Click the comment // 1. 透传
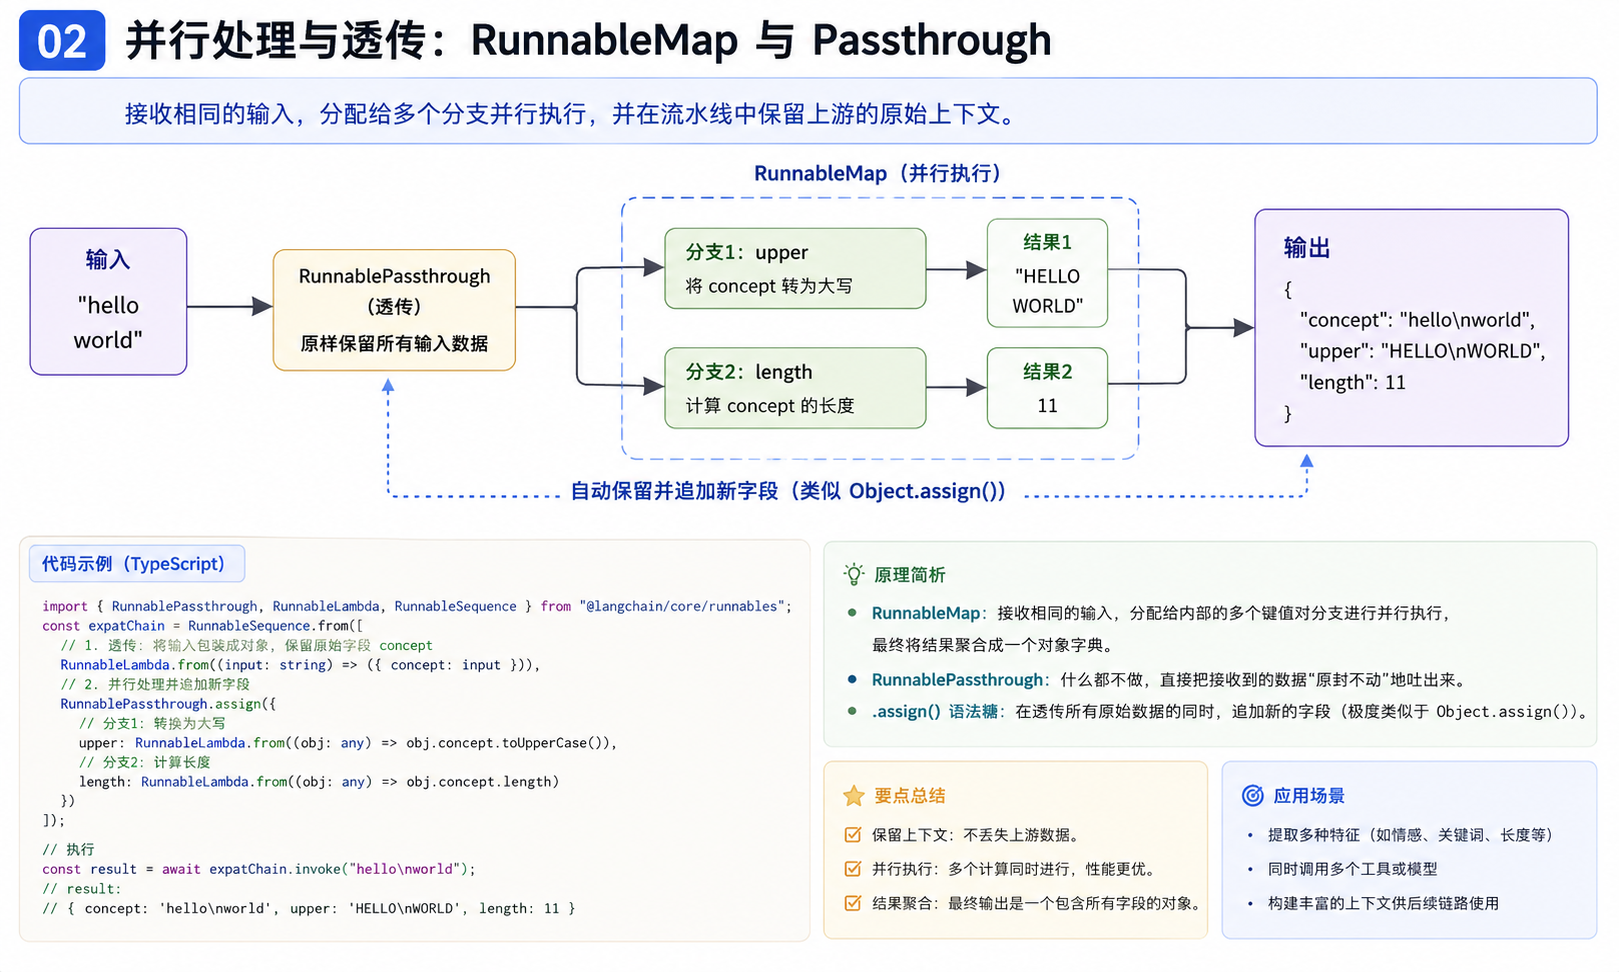Image resolution: width=1619 pixels, height=972 pixels. coord(246,645)
